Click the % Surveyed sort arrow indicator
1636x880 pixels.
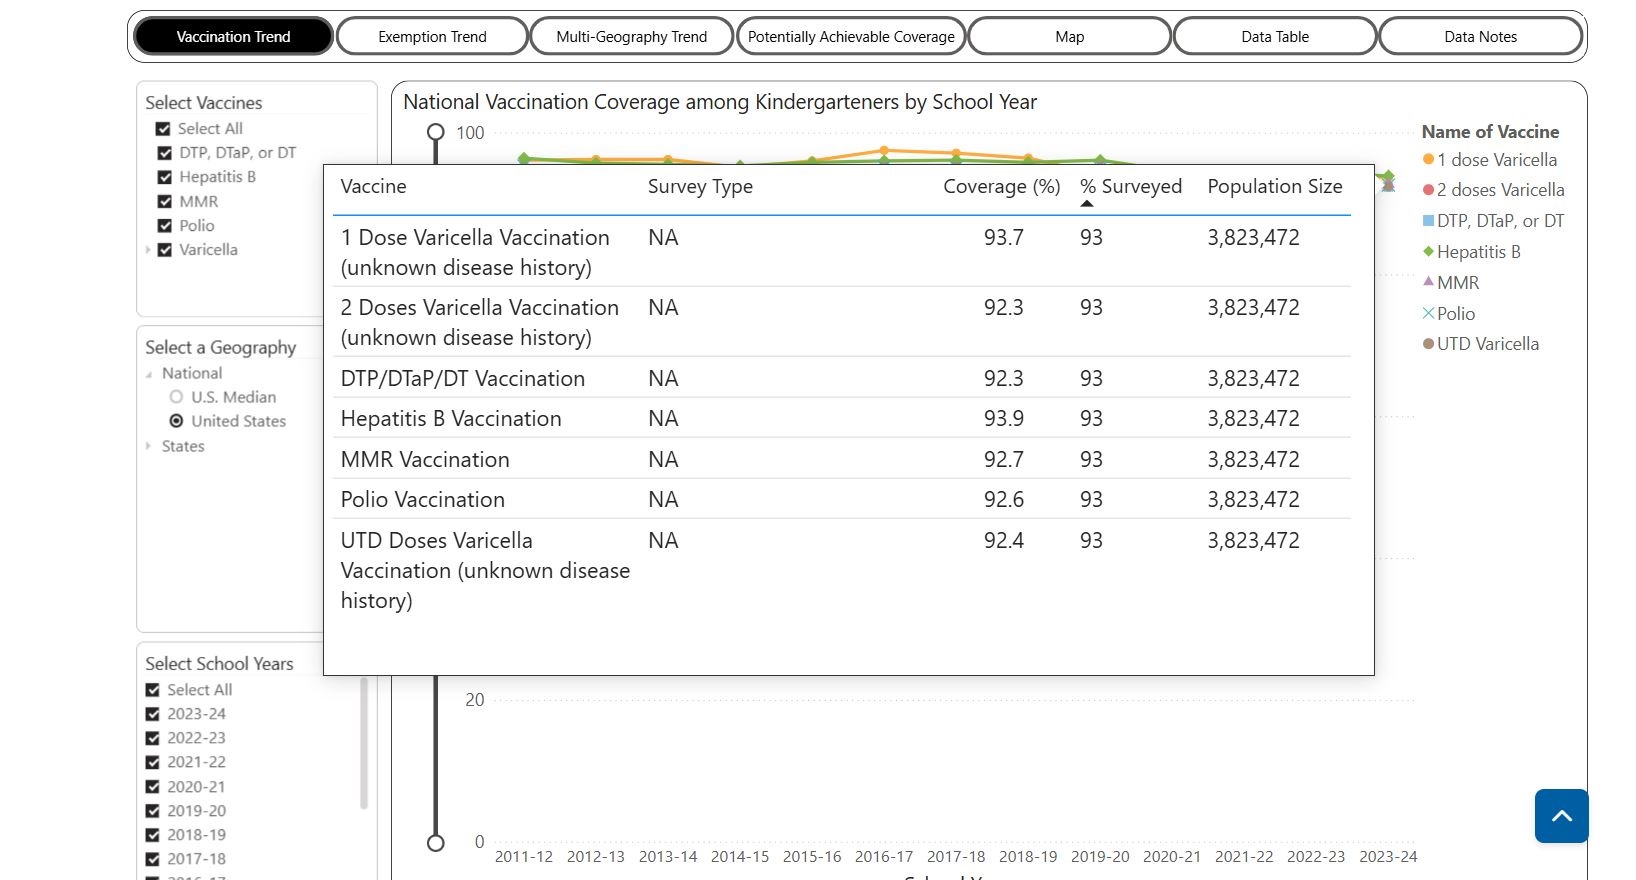[1087, 204]
